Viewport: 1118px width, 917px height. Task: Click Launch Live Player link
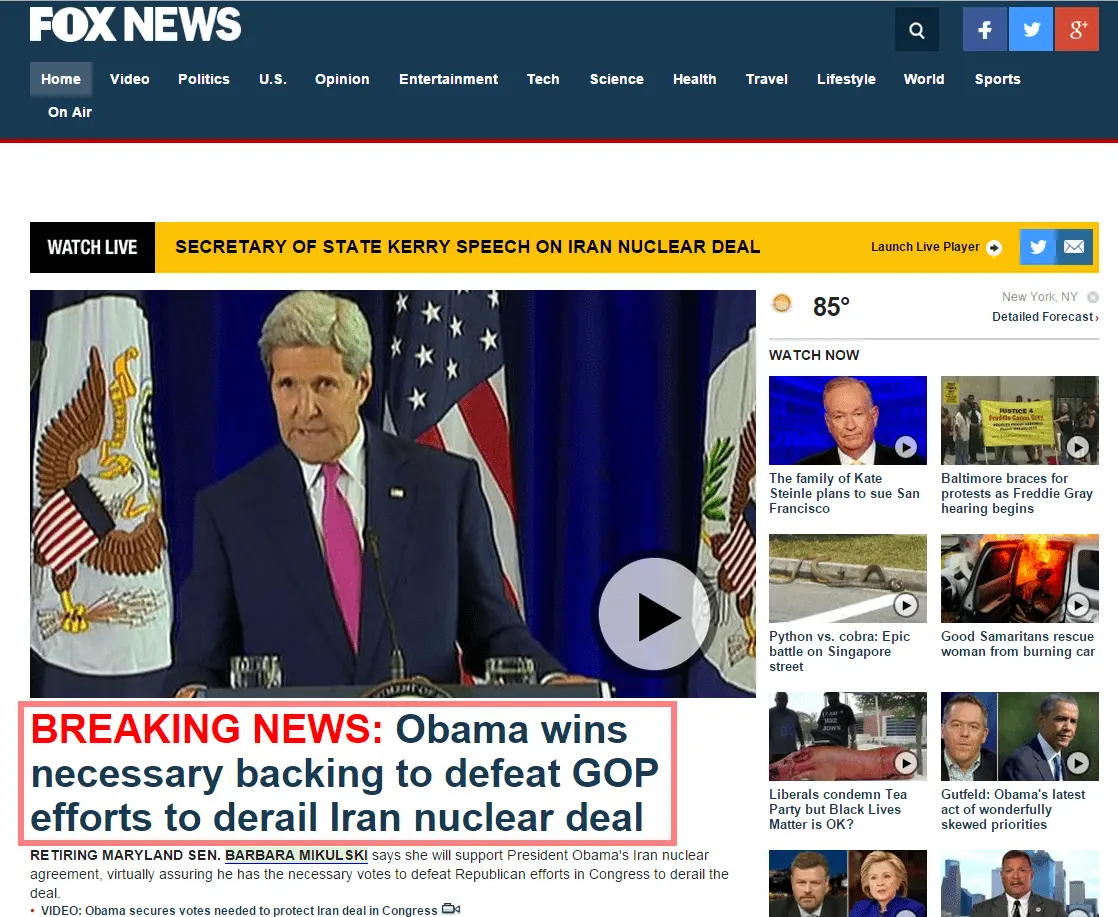point(925,247)
